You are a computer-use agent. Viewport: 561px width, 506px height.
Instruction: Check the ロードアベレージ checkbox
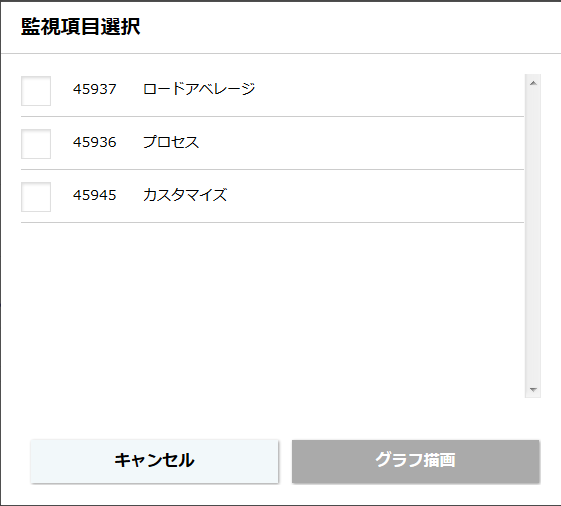(x=36, y=91)
